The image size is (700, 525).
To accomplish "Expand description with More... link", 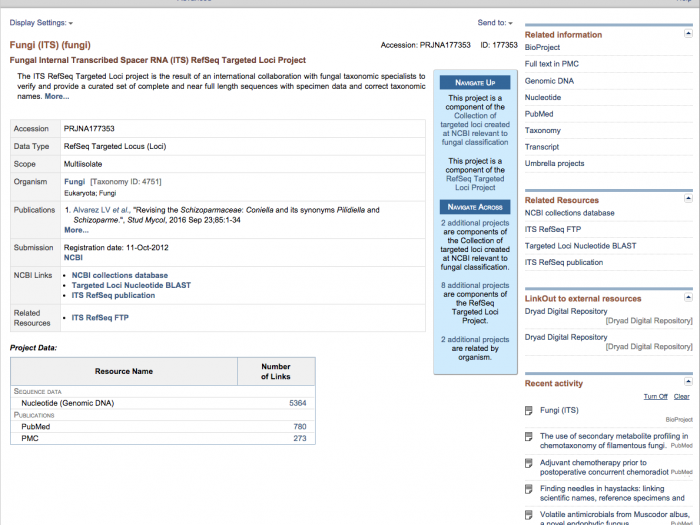I will click(x=57, y=96).
